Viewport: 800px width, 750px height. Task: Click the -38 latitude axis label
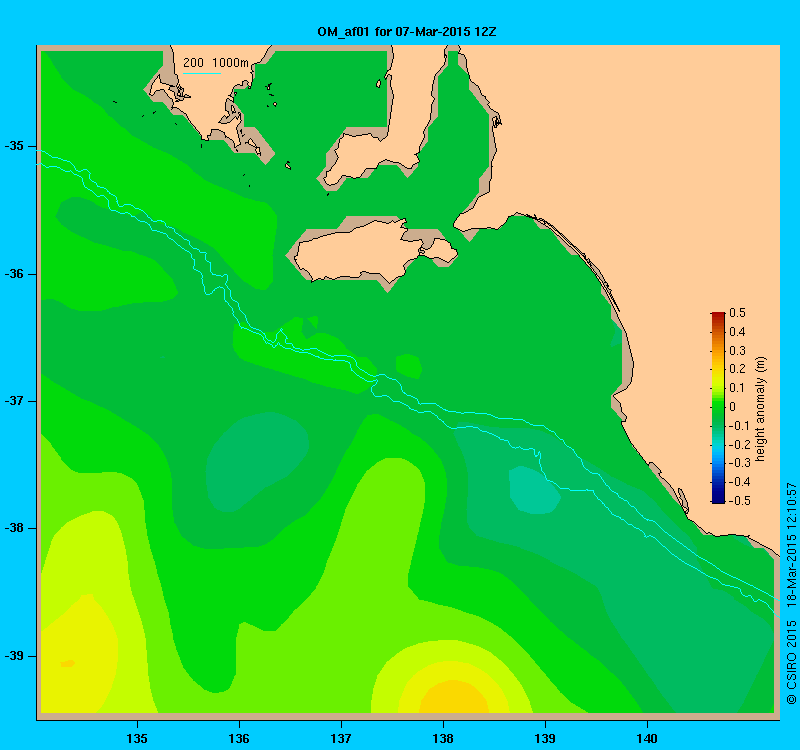[x=14, y=528]
